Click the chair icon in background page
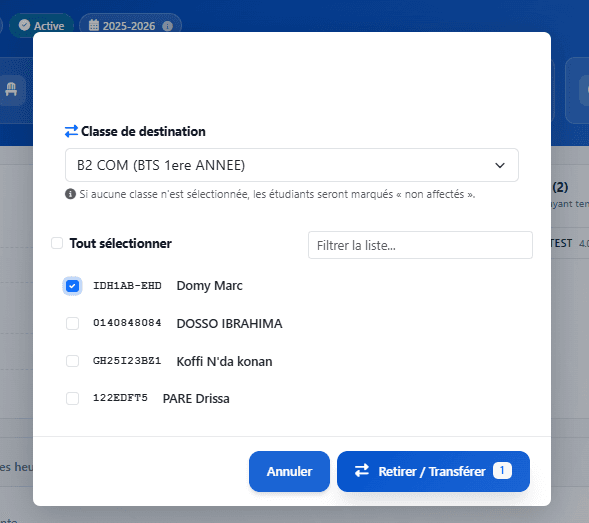 click(11, 89)
